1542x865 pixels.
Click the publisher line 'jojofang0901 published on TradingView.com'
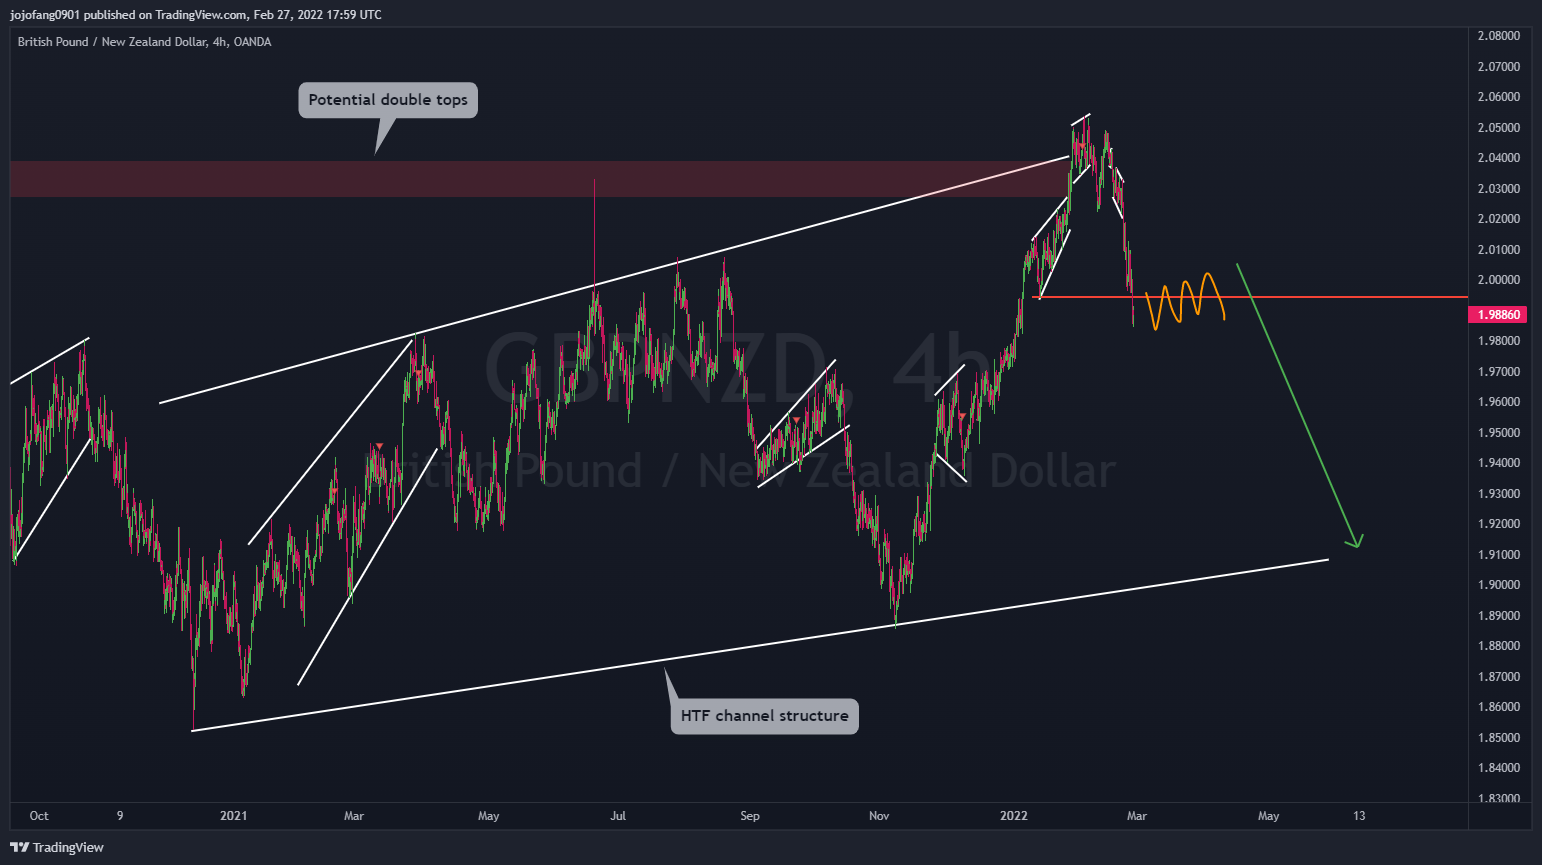(128, 14)
